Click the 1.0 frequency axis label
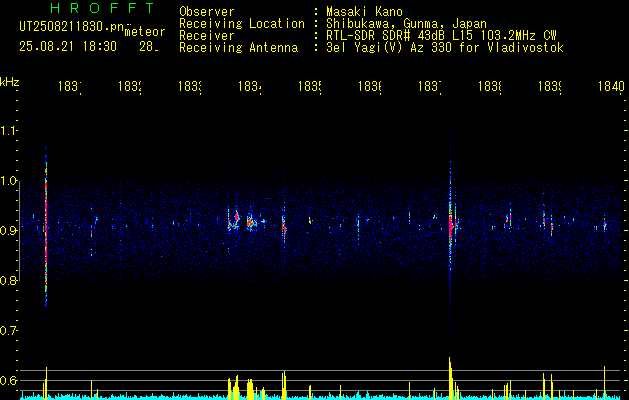The height and width of the screenshot is (400, 629). coord(8,181)
